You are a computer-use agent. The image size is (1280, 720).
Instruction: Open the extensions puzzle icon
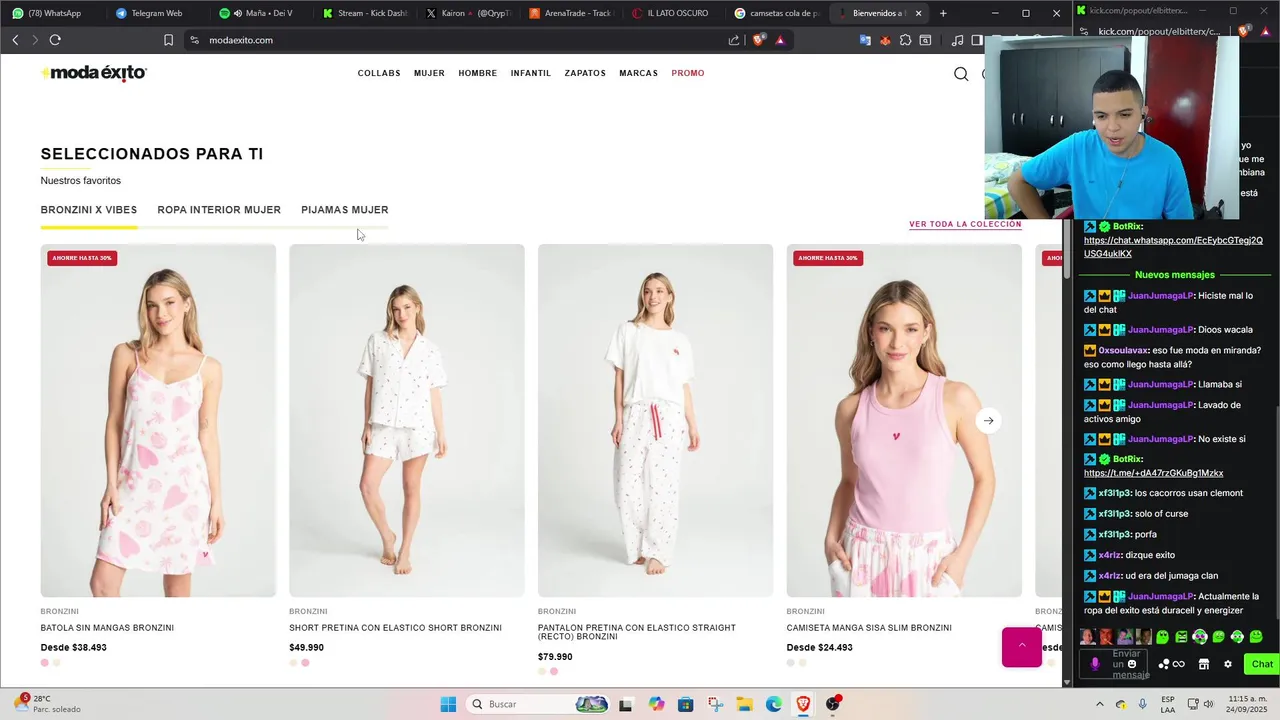[x=905, y=40]
